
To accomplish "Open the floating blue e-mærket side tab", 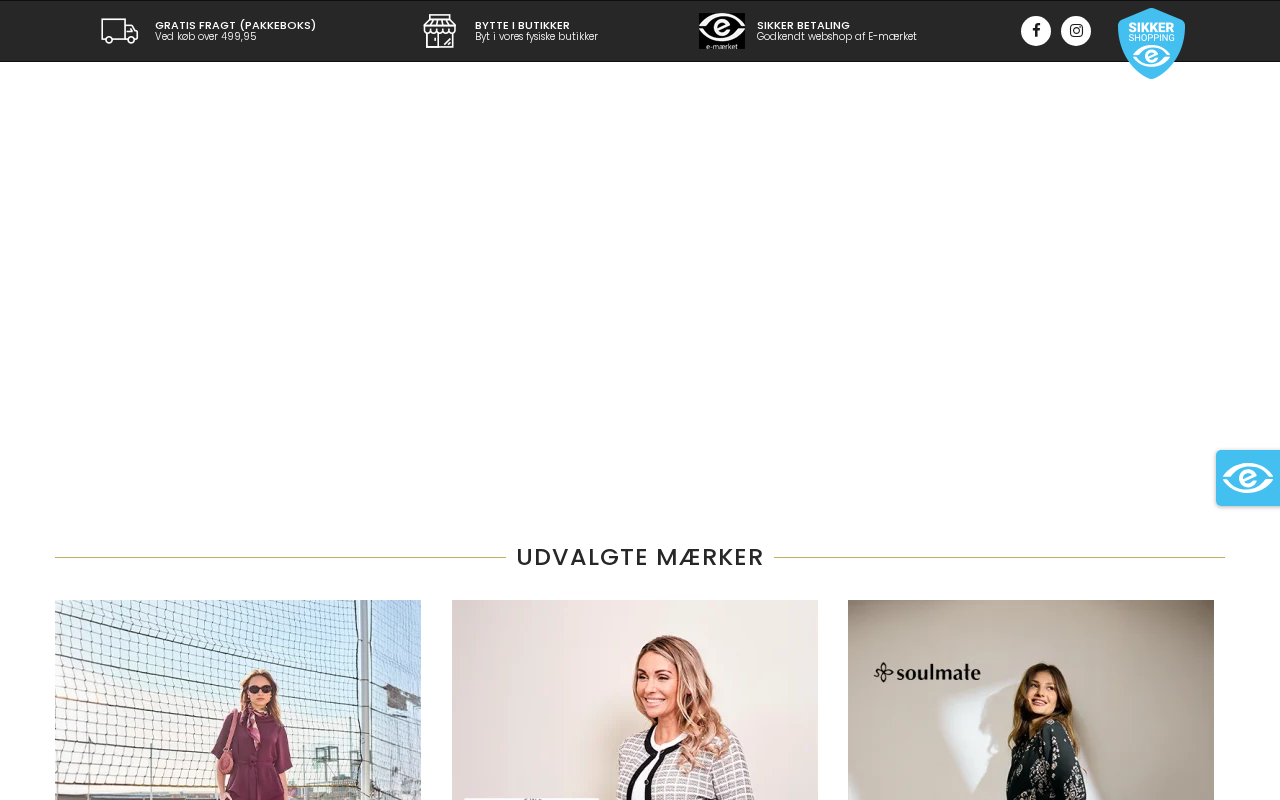I will pyautogui.click(x=1248, y=478).
